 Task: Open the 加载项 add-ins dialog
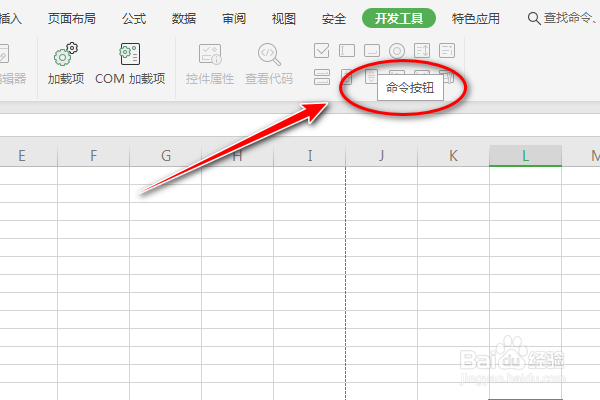coord(66,64)
